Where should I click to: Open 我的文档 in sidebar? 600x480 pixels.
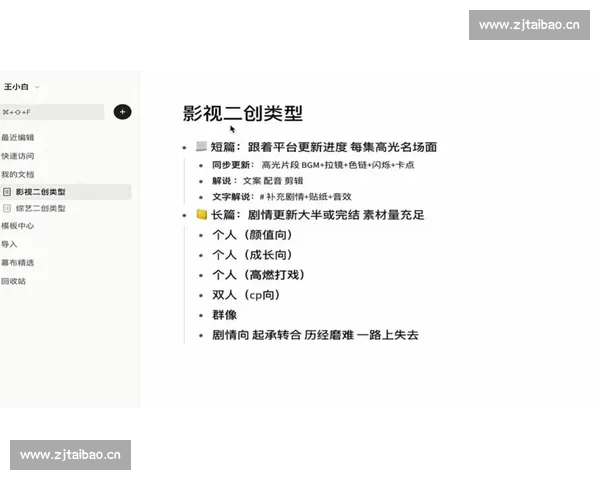click(x=18, y=175)
